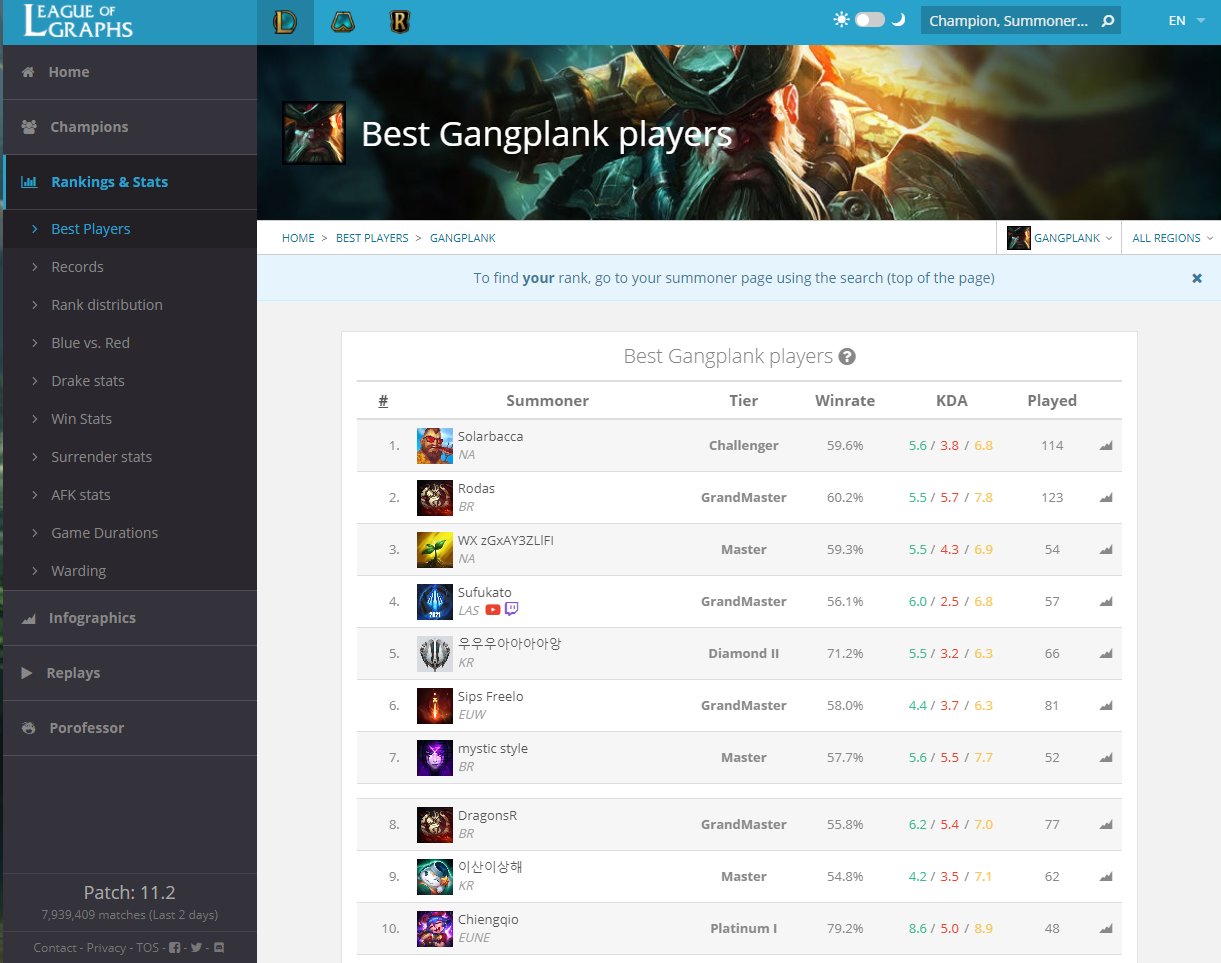Screen dimensions: 1221x963
Task: Open Champions in the sidebar
Action: (x=129, y=127)
